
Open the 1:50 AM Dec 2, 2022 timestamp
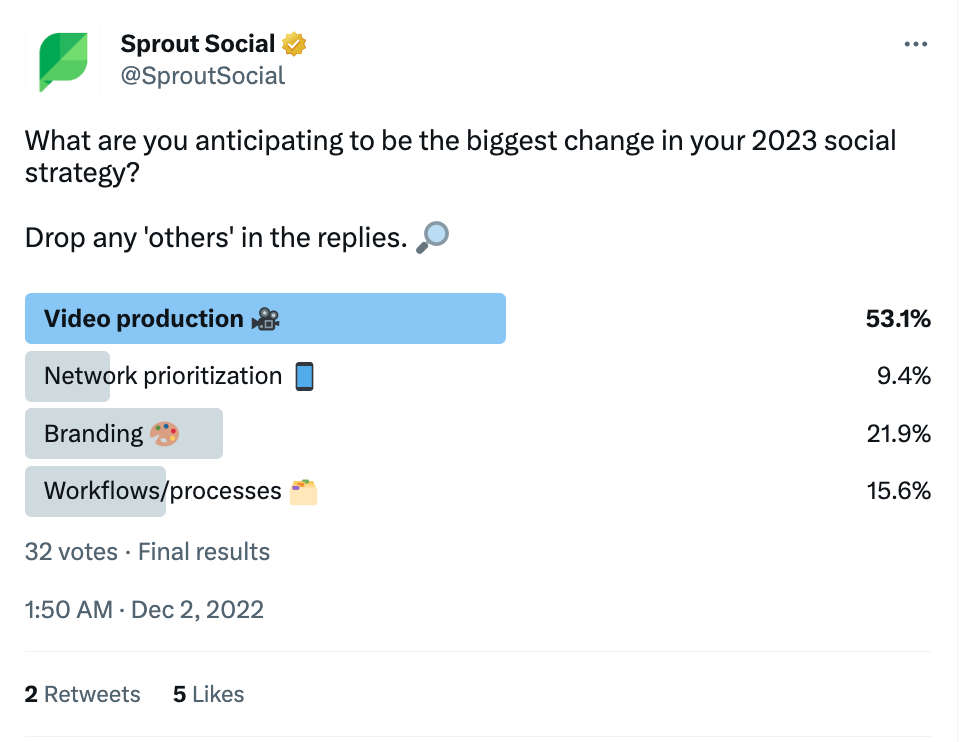click(145, 609)
